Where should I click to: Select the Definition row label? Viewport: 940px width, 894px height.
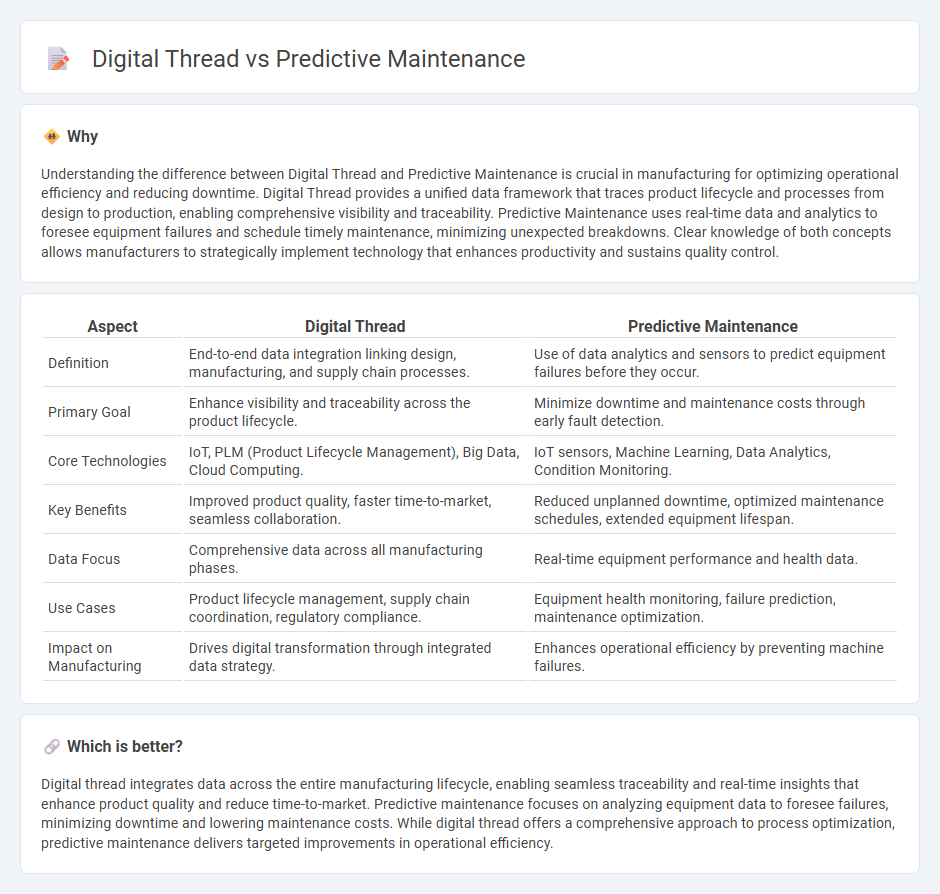coord(79,363)
